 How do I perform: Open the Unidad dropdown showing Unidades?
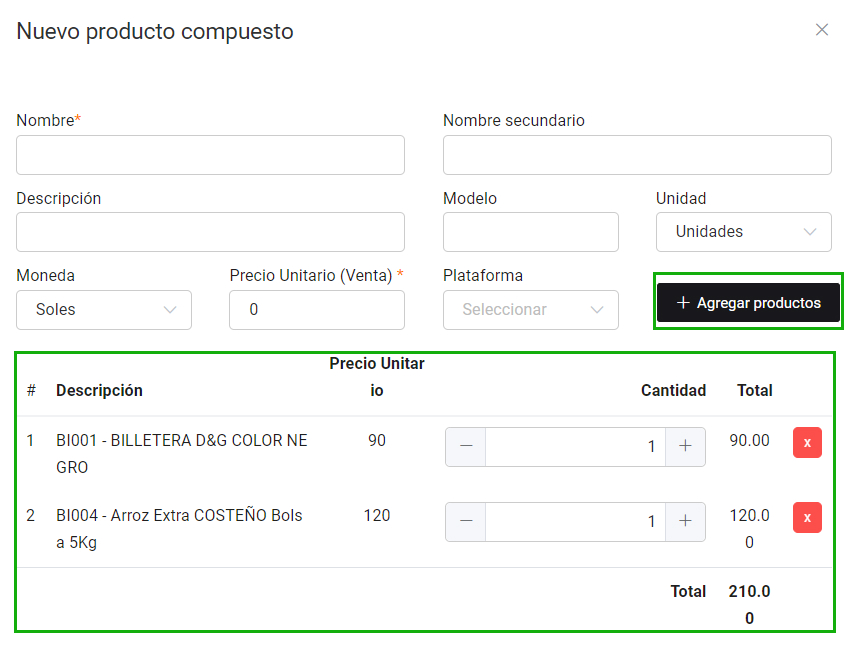(744, 232)
